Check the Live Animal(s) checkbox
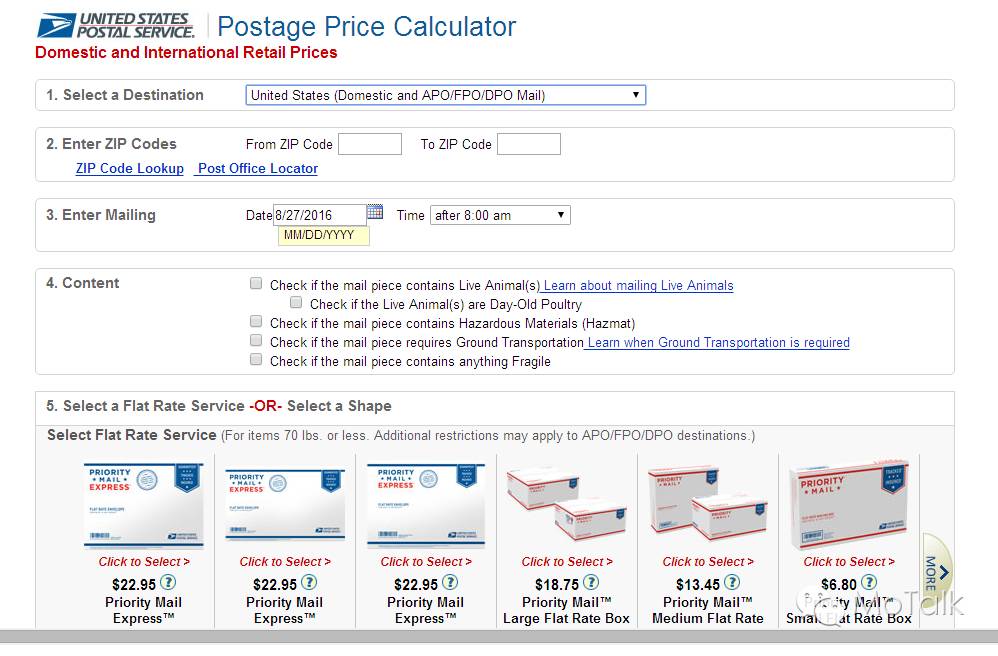The image size is (998, 656). click(x=256, y=284)
